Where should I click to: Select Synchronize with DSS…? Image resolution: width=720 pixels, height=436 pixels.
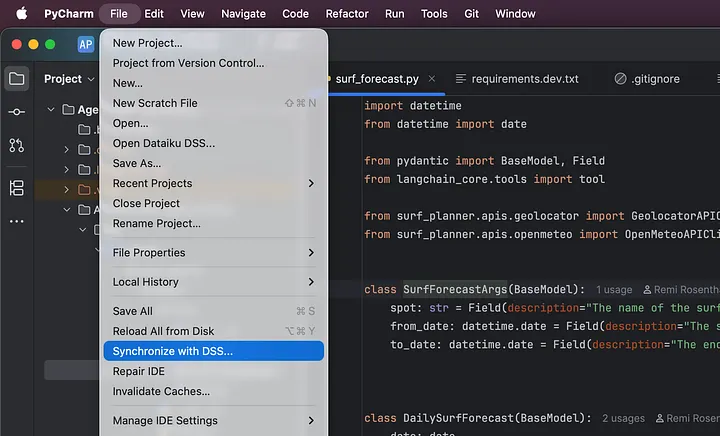[214, 351]
